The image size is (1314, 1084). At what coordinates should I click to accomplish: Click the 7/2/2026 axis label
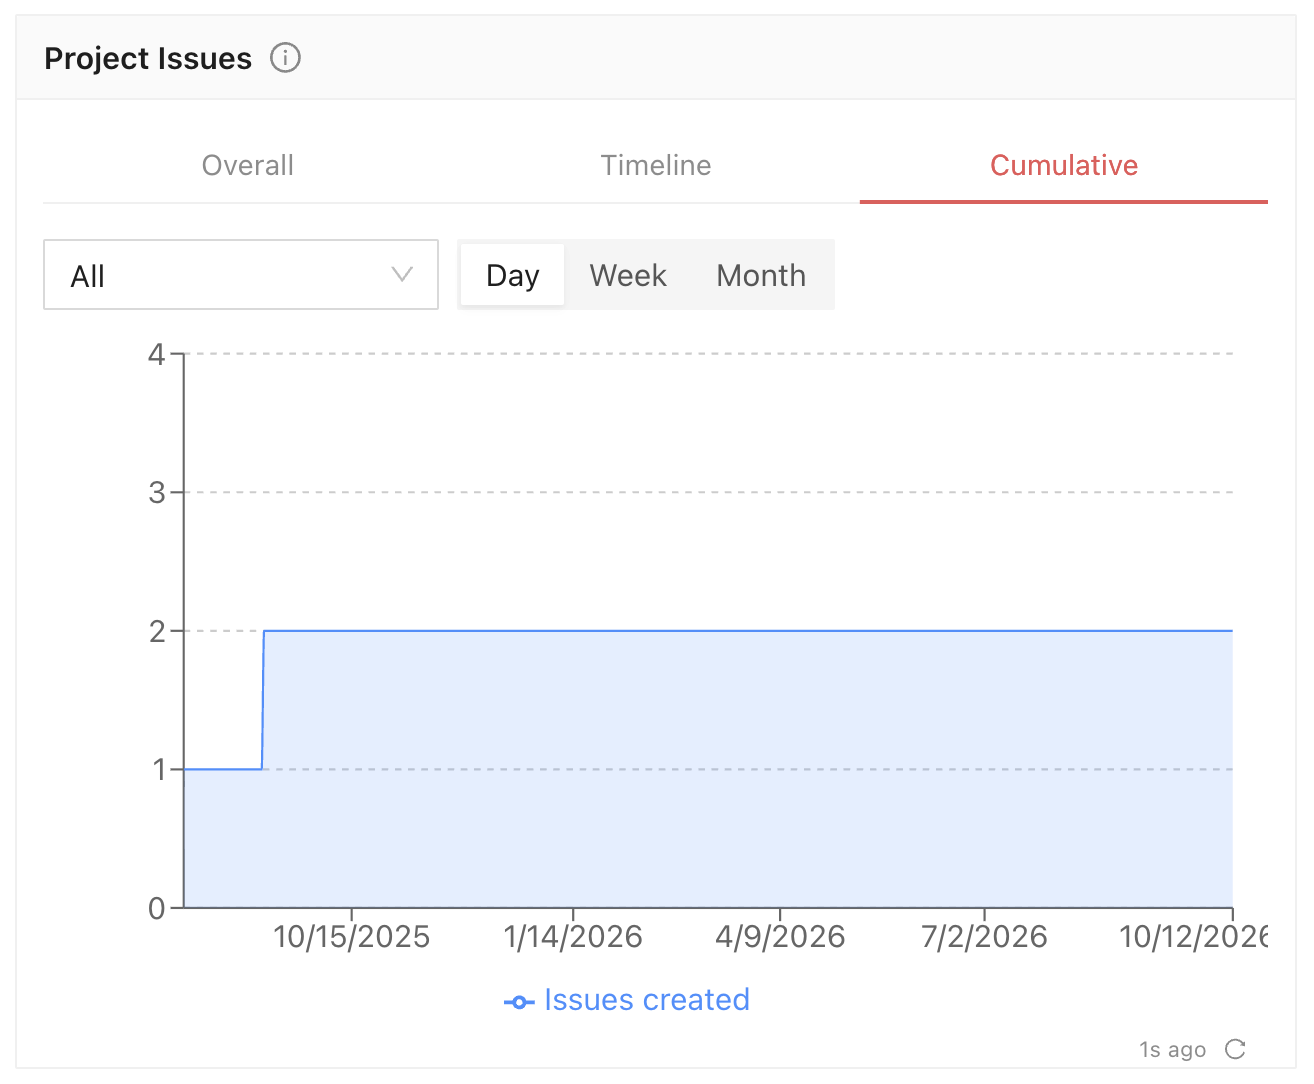click(984, 937)
